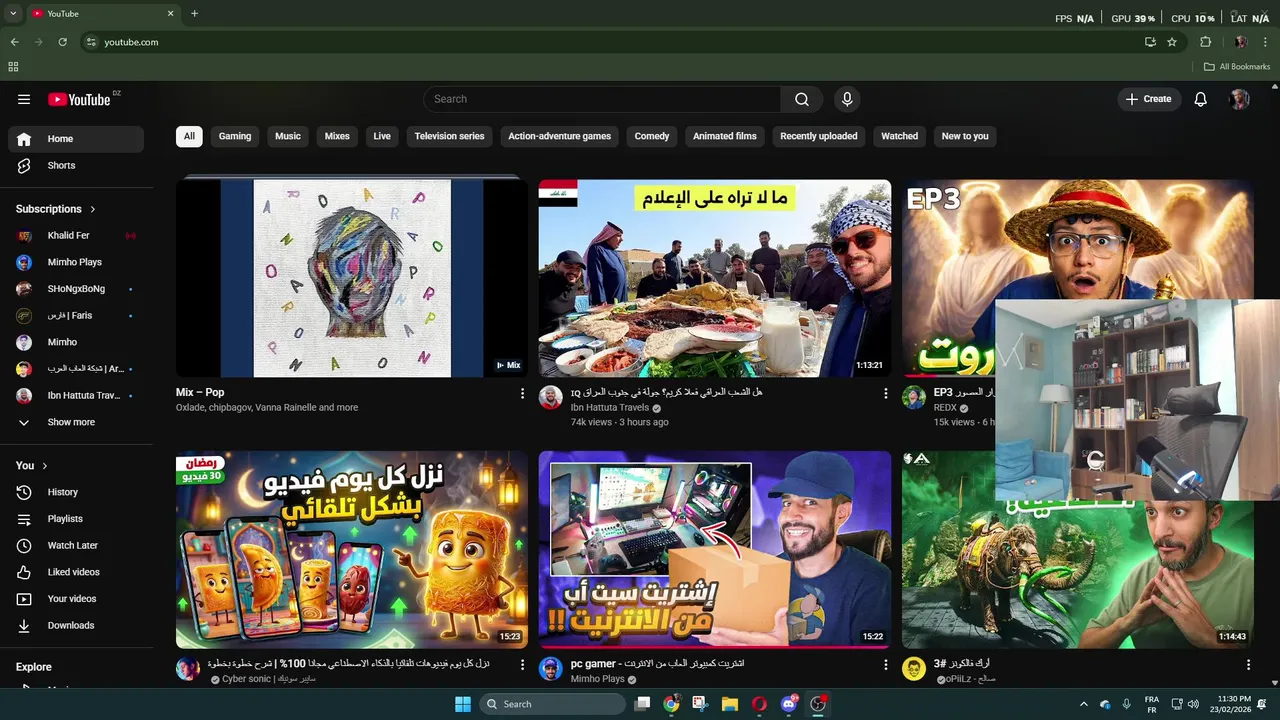Image resolution: width=1280 pixels, height=720 pixels.
Task: Open Playlists in the sidebar
Action: pos(76,519)
